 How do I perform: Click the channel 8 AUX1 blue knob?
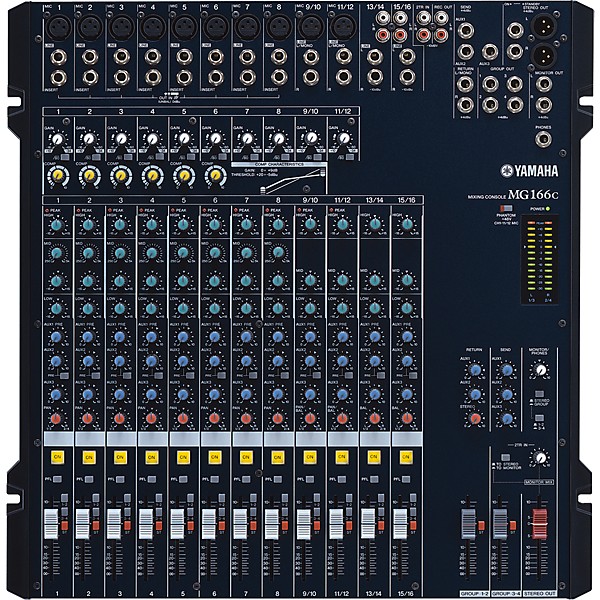[276, 336]
